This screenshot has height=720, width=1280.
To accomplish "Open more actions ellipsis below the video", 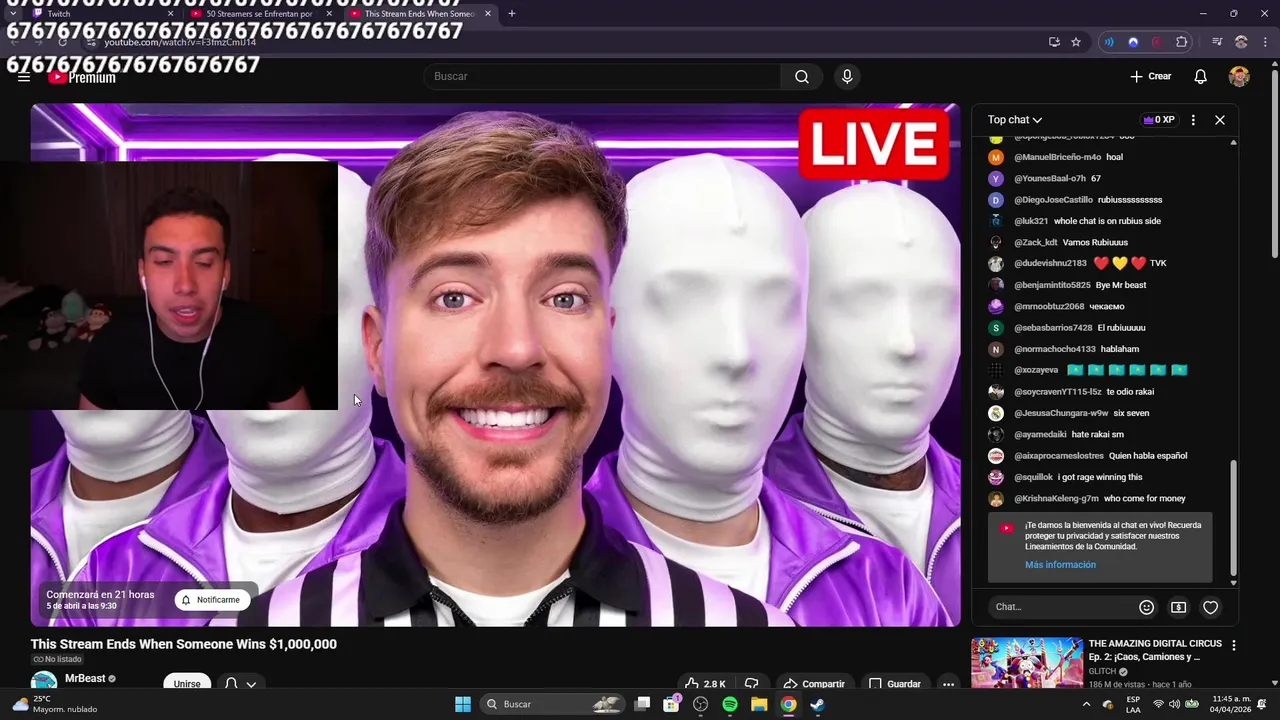I will click(x=948, y=684).
